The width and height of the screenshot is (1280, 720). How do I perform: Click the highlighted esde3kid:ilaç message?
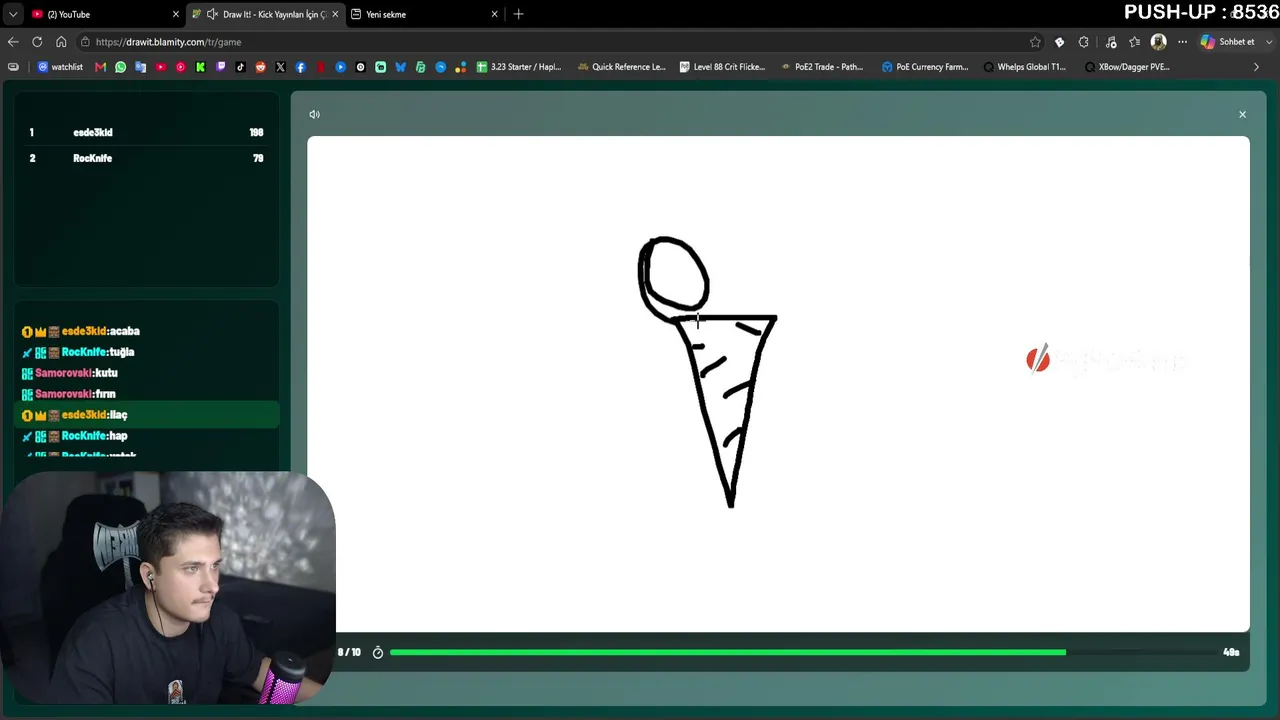tap(146, 415)
